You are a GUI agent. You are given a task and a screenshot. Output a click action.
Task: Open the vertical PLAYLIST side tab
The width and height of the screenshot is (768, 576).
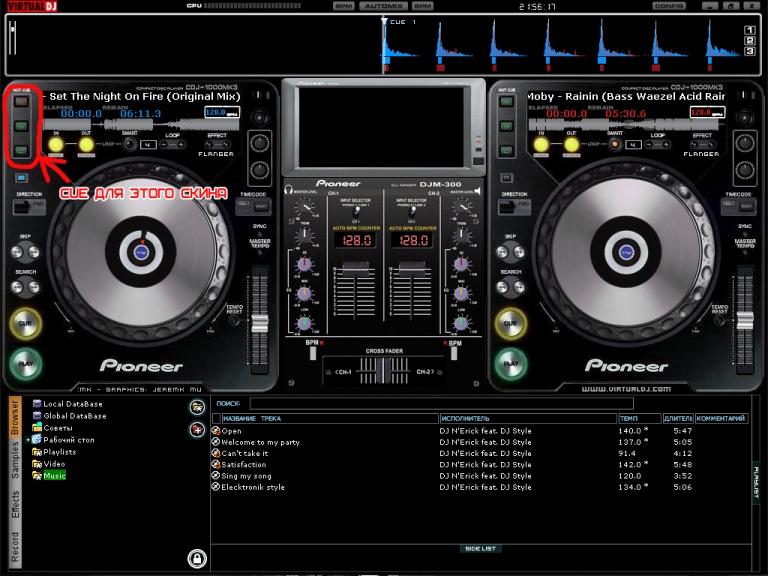pos(756,482)
